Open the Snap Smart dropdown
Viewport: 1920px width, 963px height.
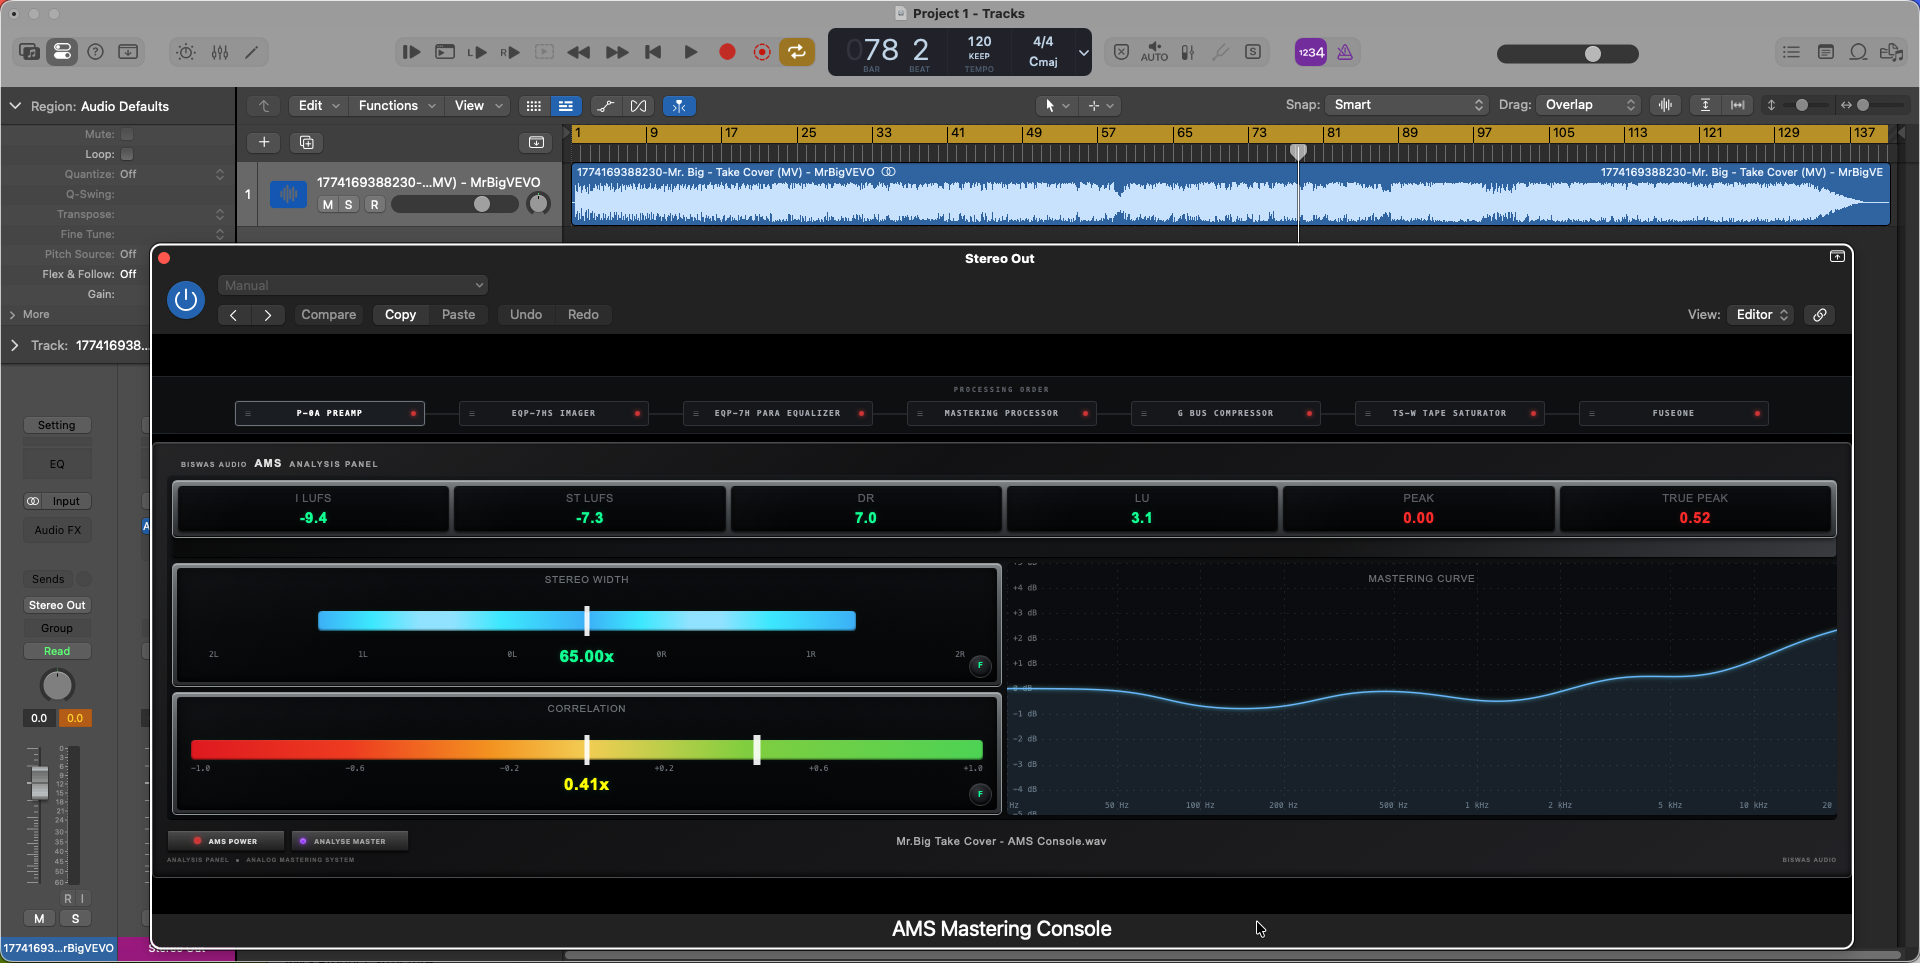(1407, 105)
